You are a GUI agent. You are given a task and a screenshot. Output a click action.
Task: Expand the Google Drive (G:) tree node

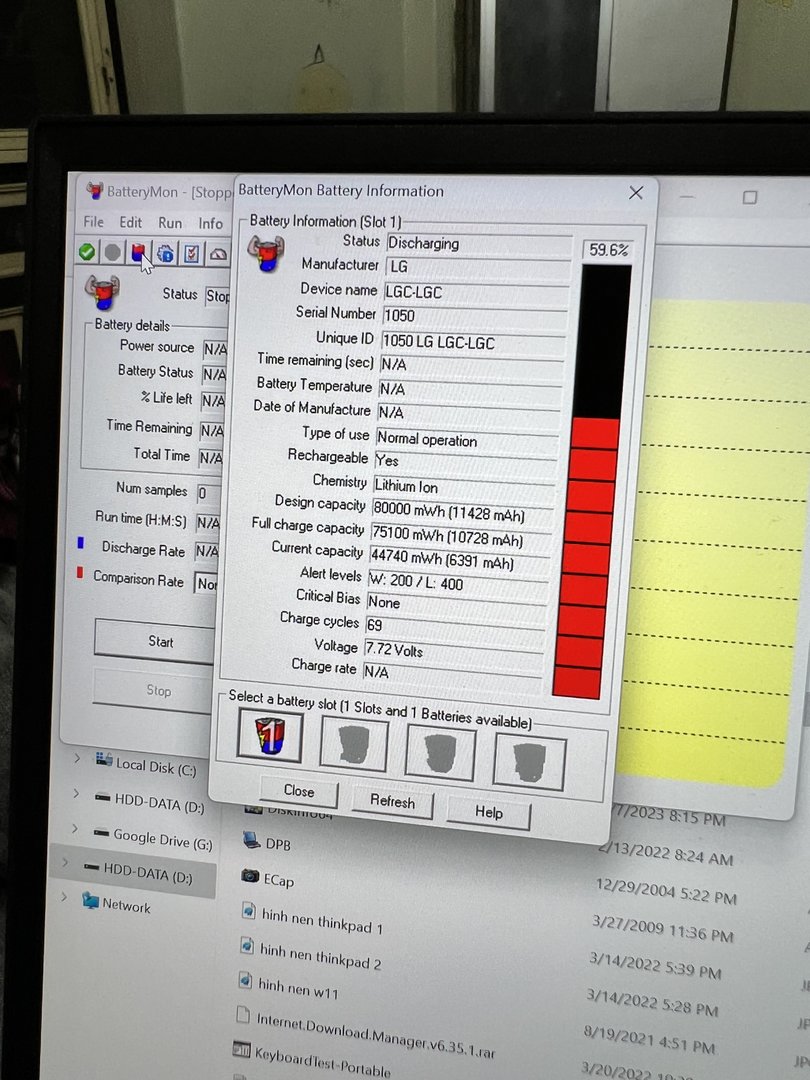(75, 831)
